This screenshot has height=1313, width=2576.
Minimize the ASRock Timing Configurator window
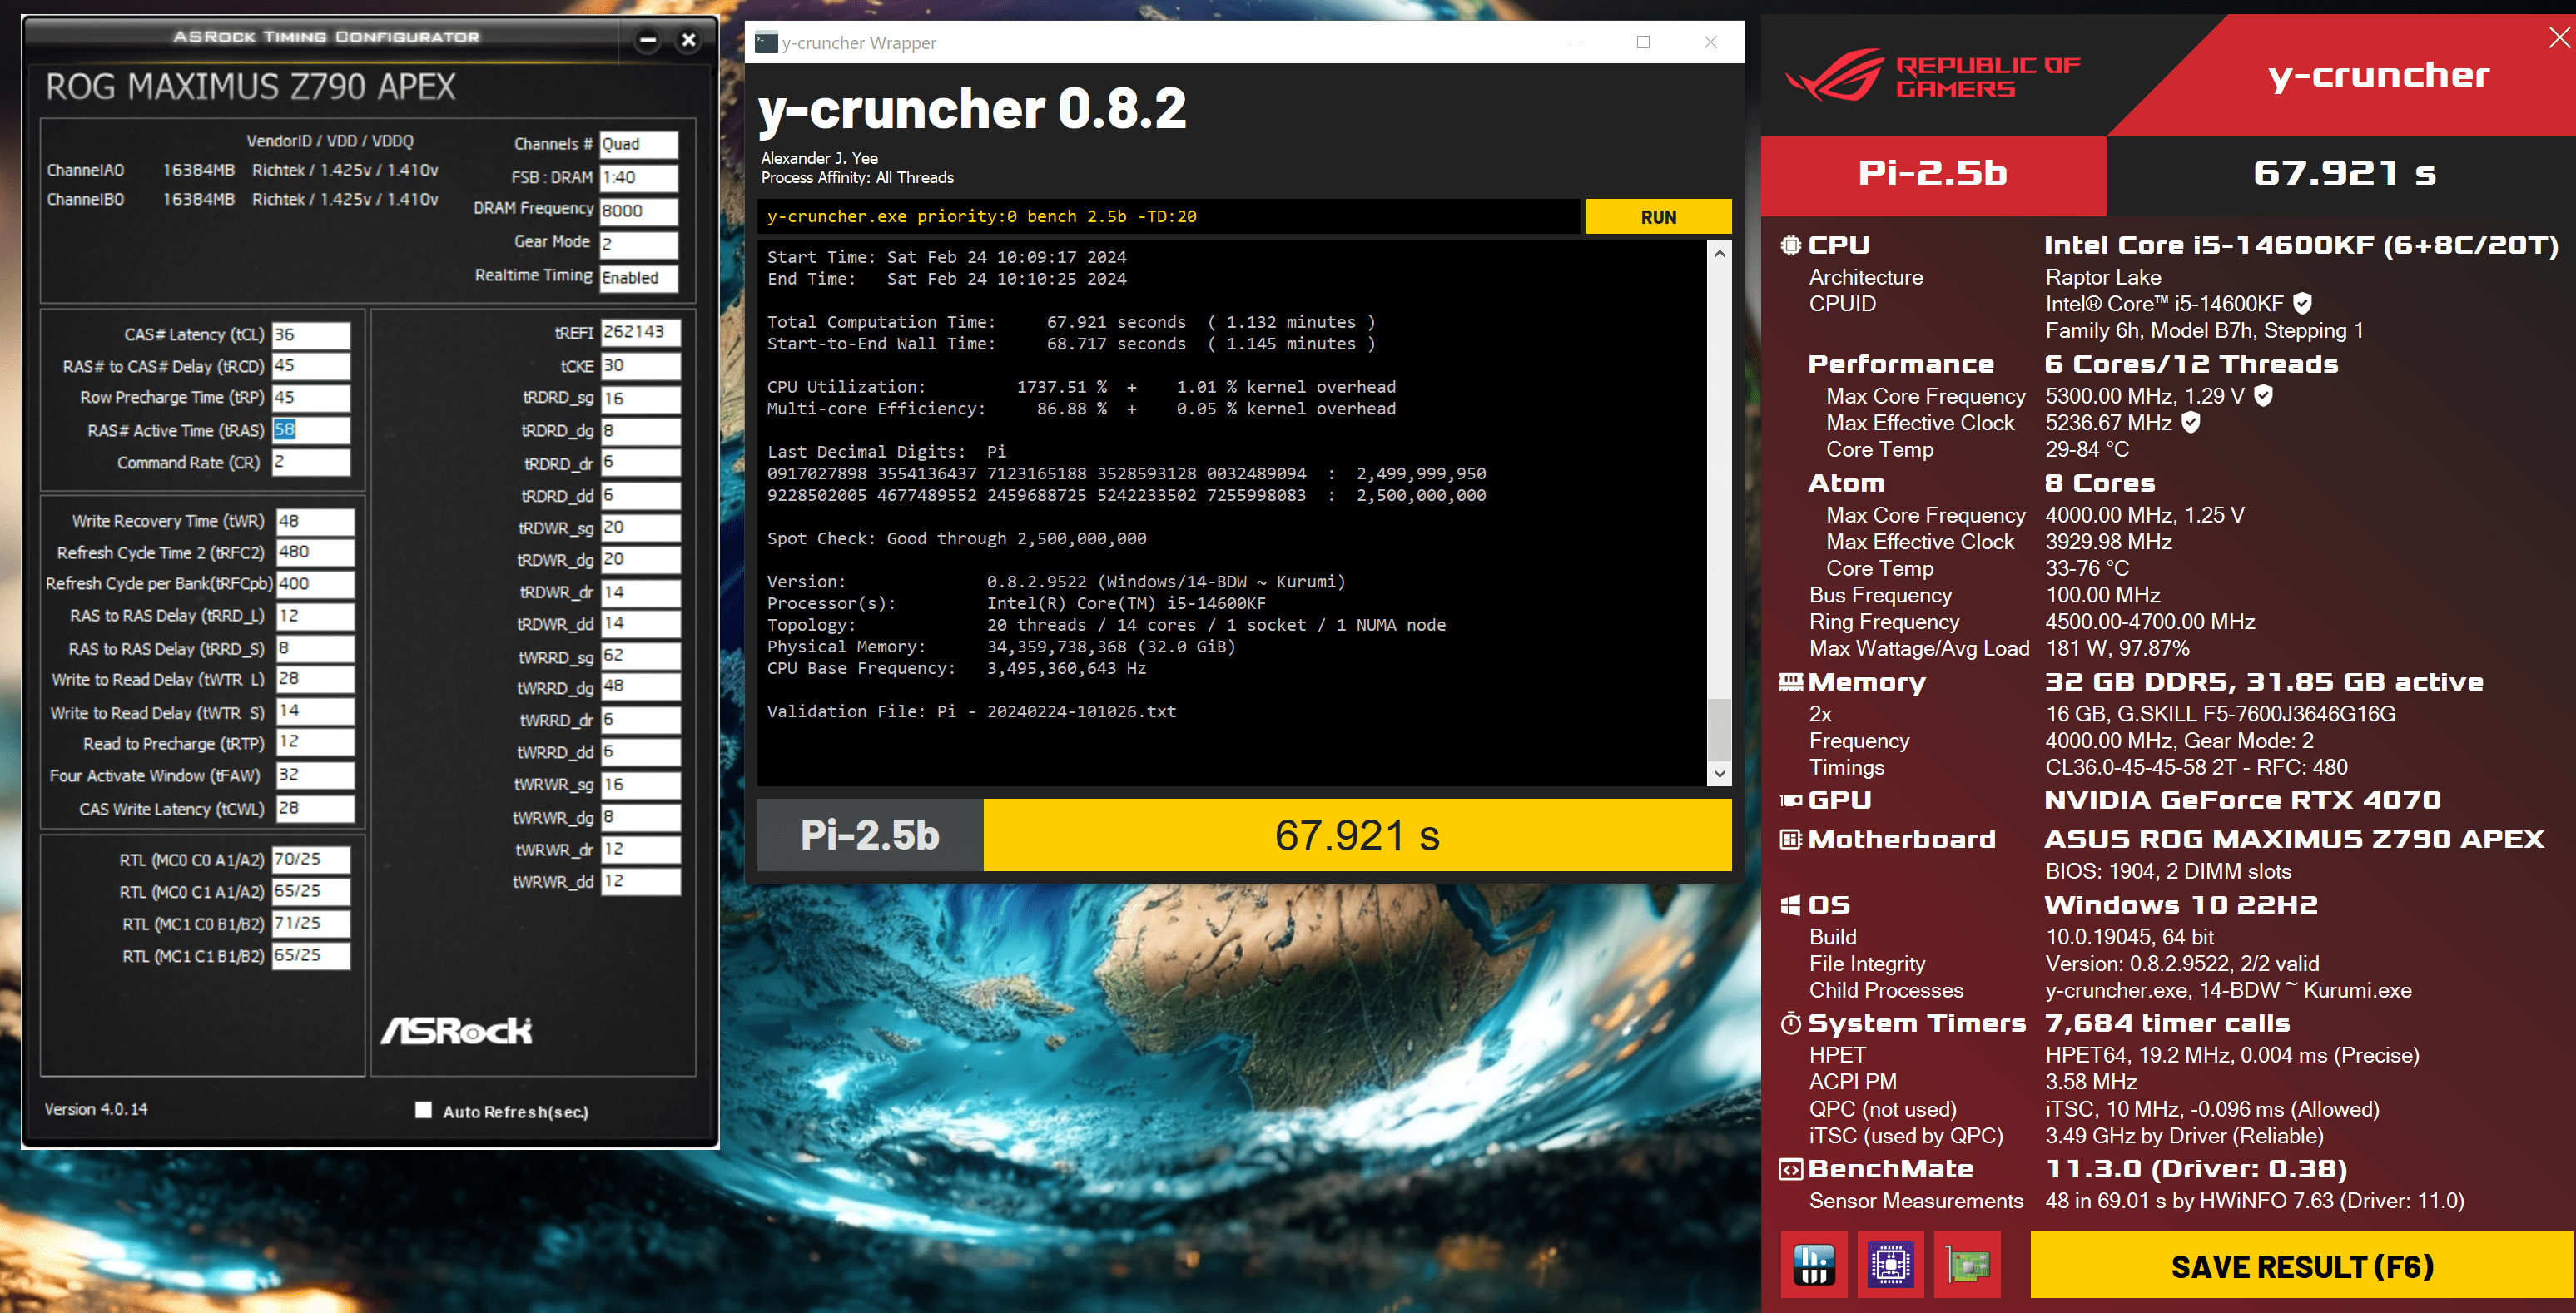pos(648,40)
